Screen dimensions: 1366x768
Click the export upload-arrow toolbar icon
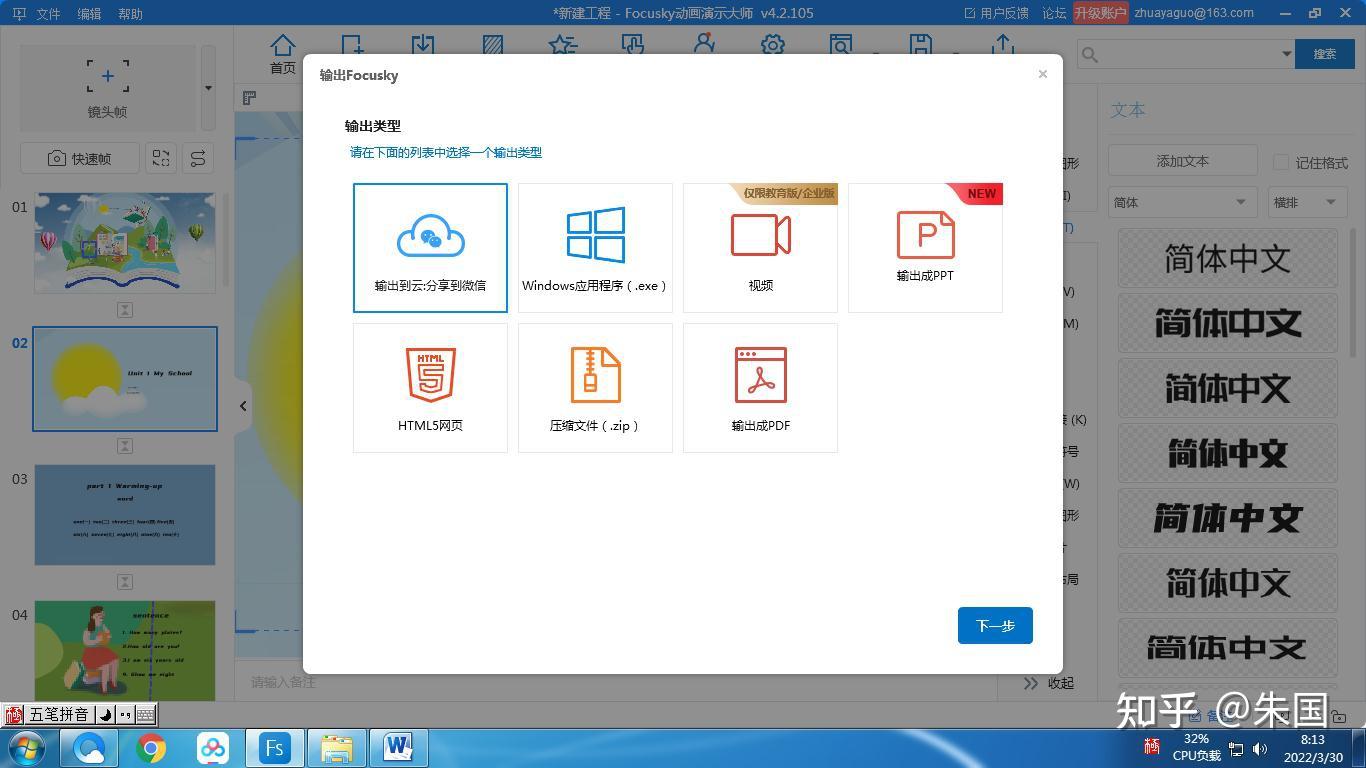click(x=1003, y=46)
